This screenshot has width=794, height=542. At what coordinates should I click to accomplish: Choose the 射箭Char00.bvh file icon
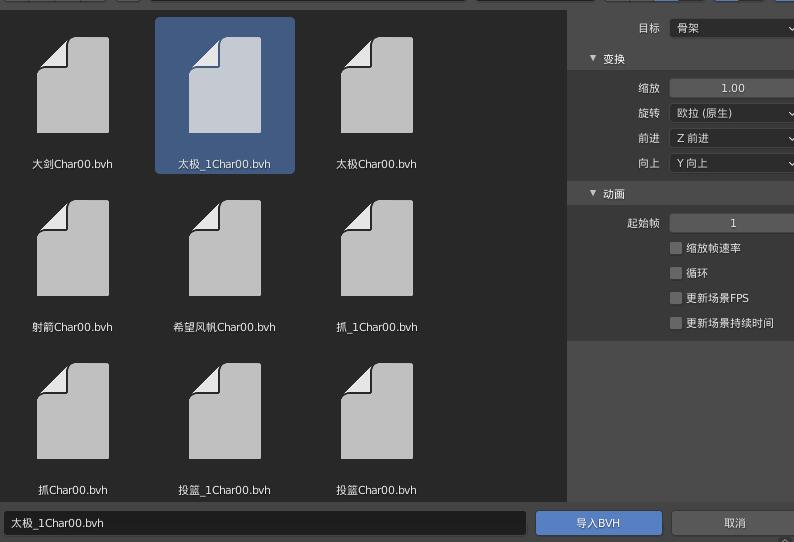[73, 248]
